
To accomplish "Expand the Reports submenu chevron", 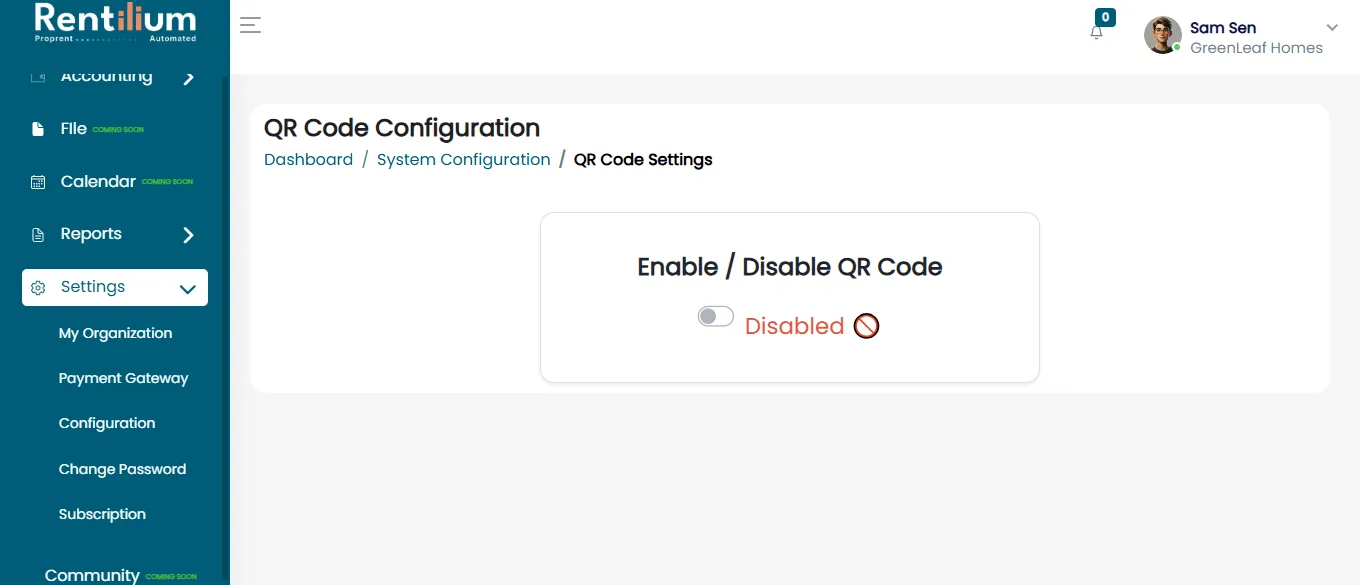I will pyautogui.click(x=188, y=235).
